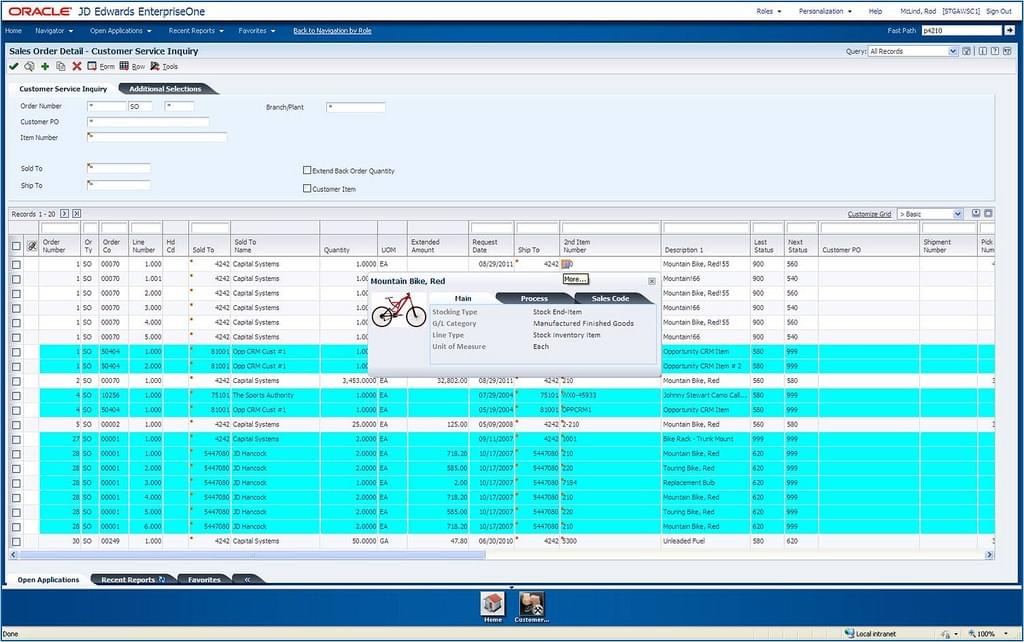Select checkbox for order 27 Bike Rack row

(16, 440)
